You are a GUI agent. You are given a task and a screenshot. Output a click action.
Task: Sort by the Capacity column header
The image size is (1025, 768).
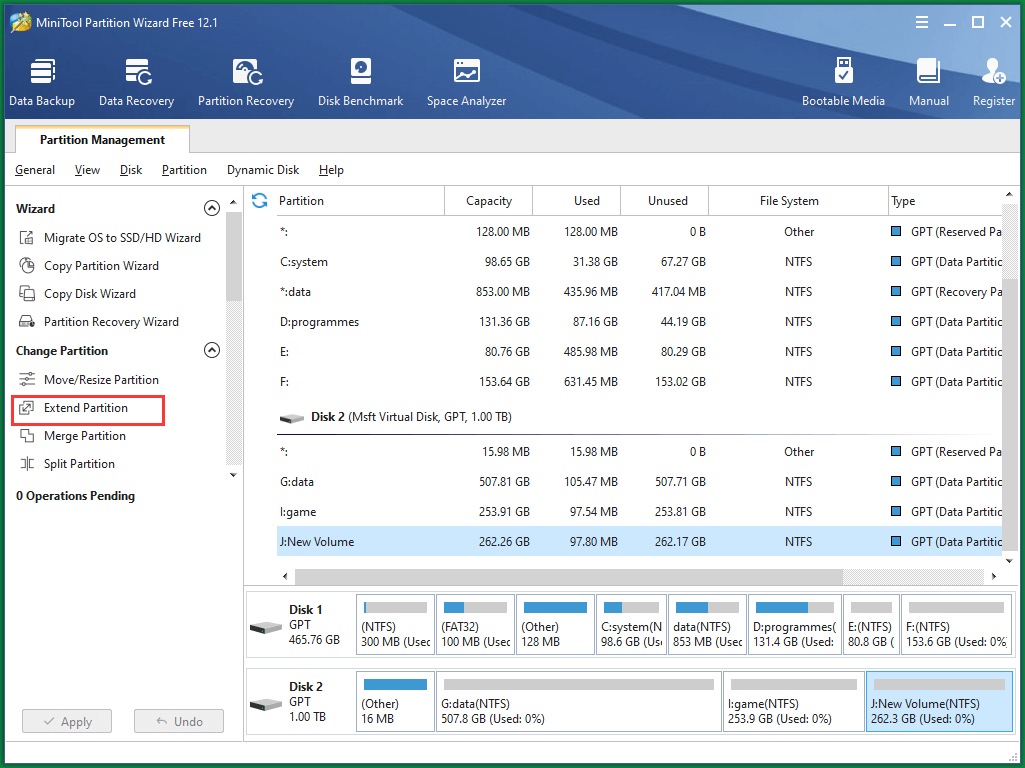pyautogui.click(x=488, y=201)
